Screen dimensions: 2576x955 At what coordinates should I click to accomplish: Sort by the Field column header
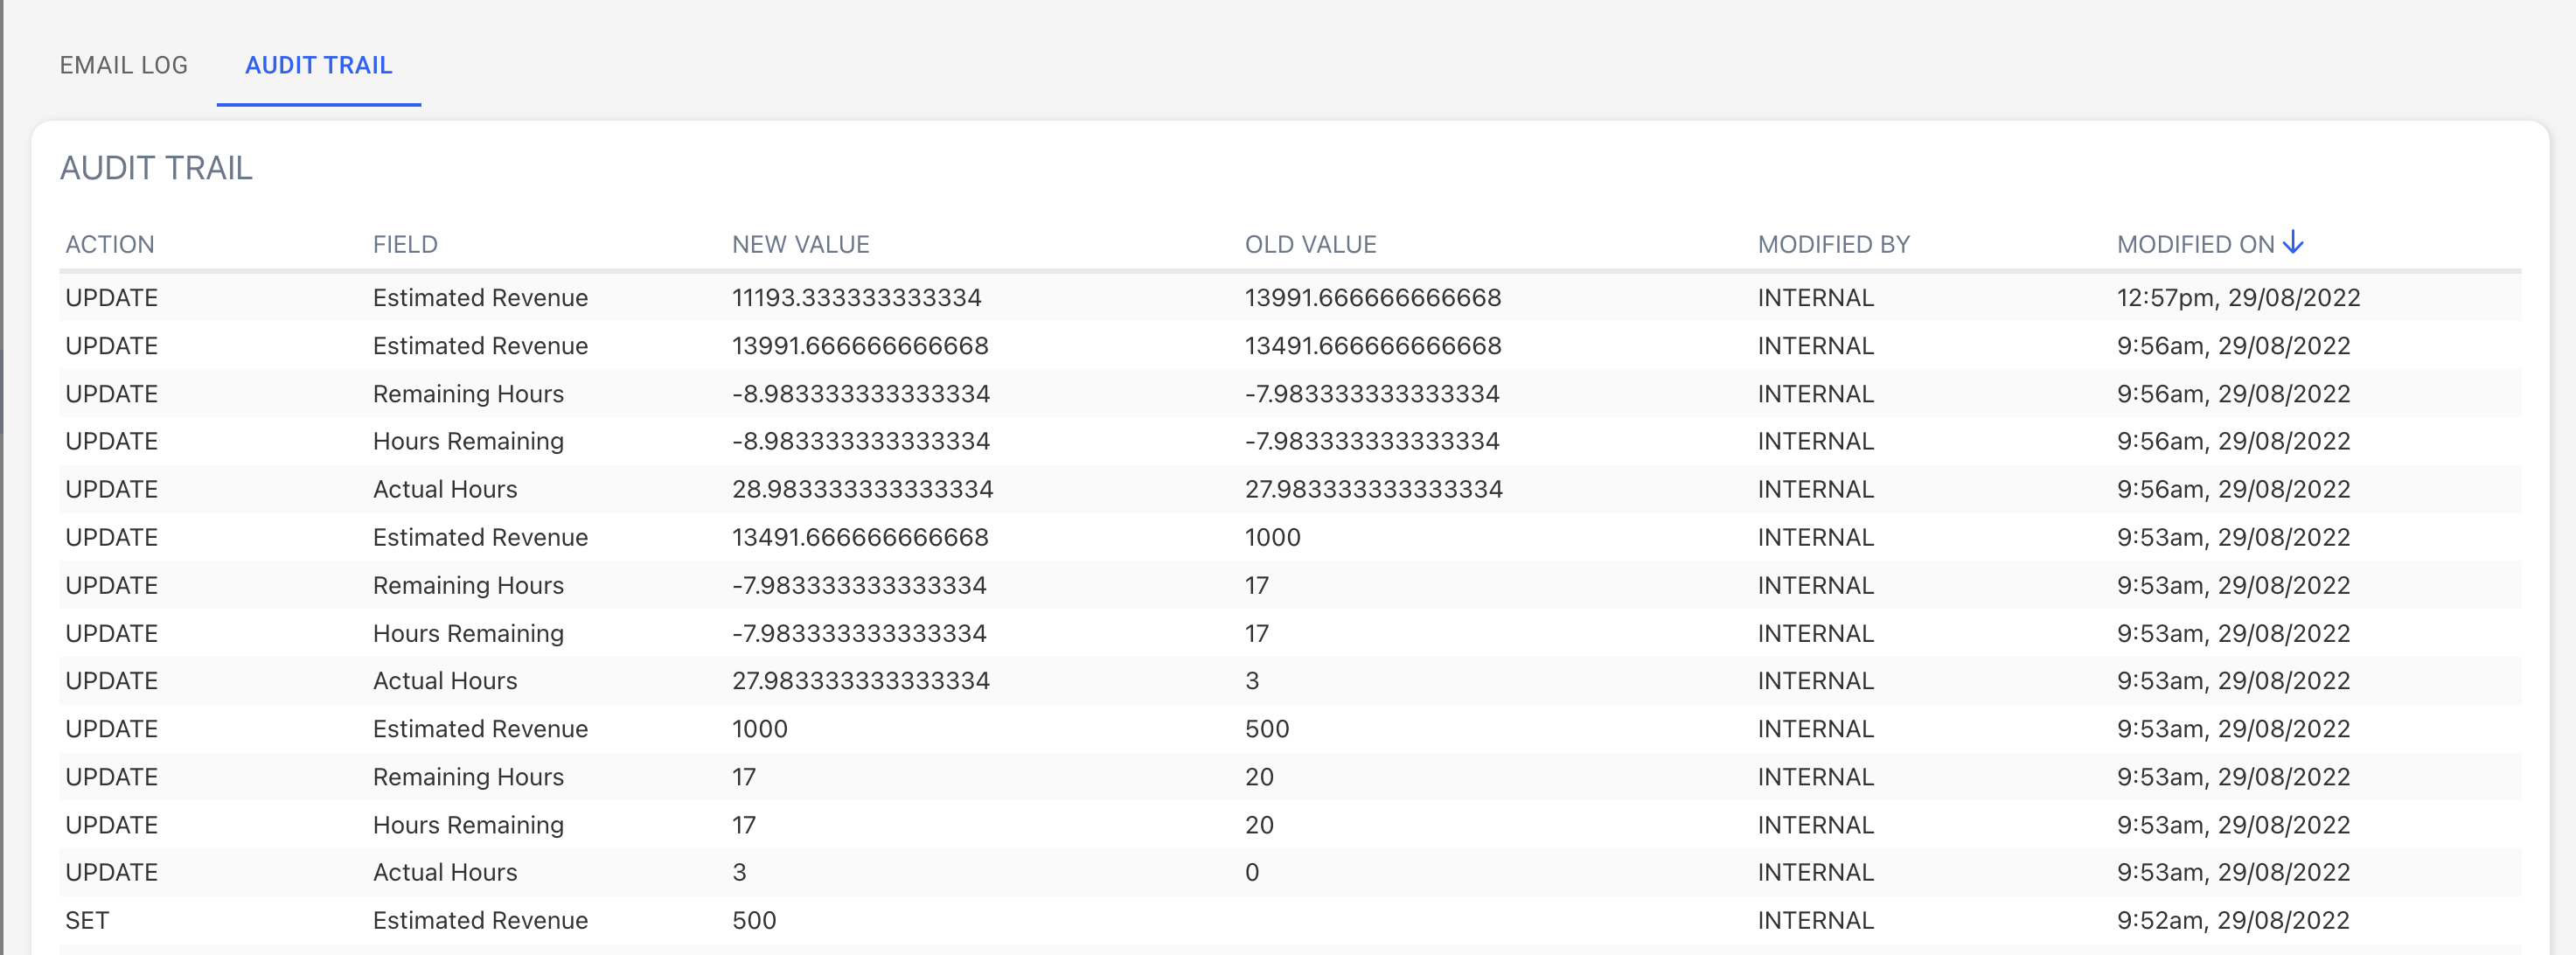point(405,244)
